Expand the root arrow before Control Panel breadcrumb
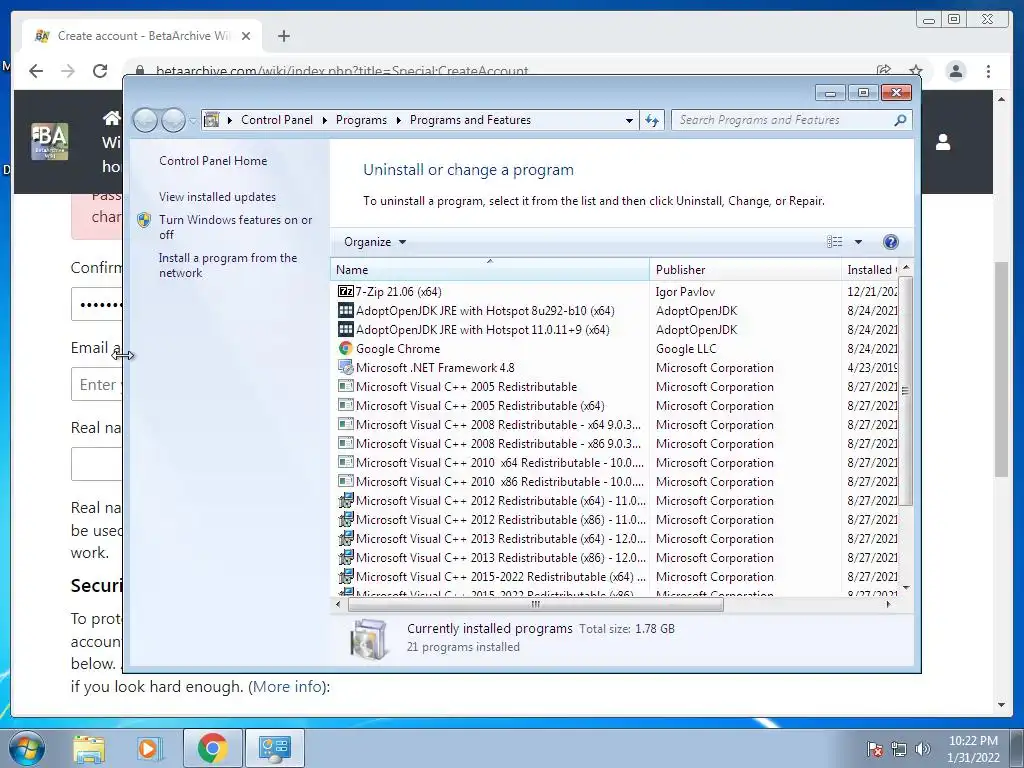The height and width of the screenshot is (768, 1024). coord(230,120)
